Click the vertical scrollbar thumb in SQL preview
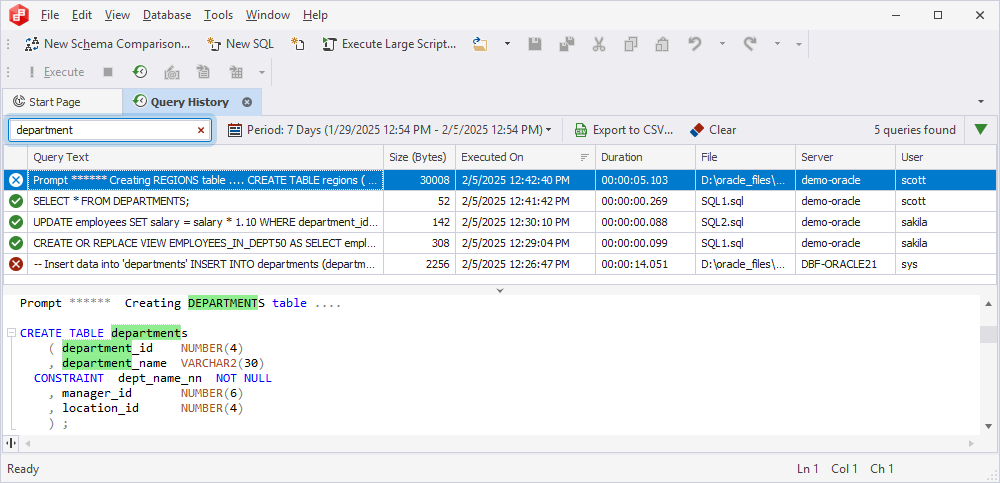 (988, 334)
